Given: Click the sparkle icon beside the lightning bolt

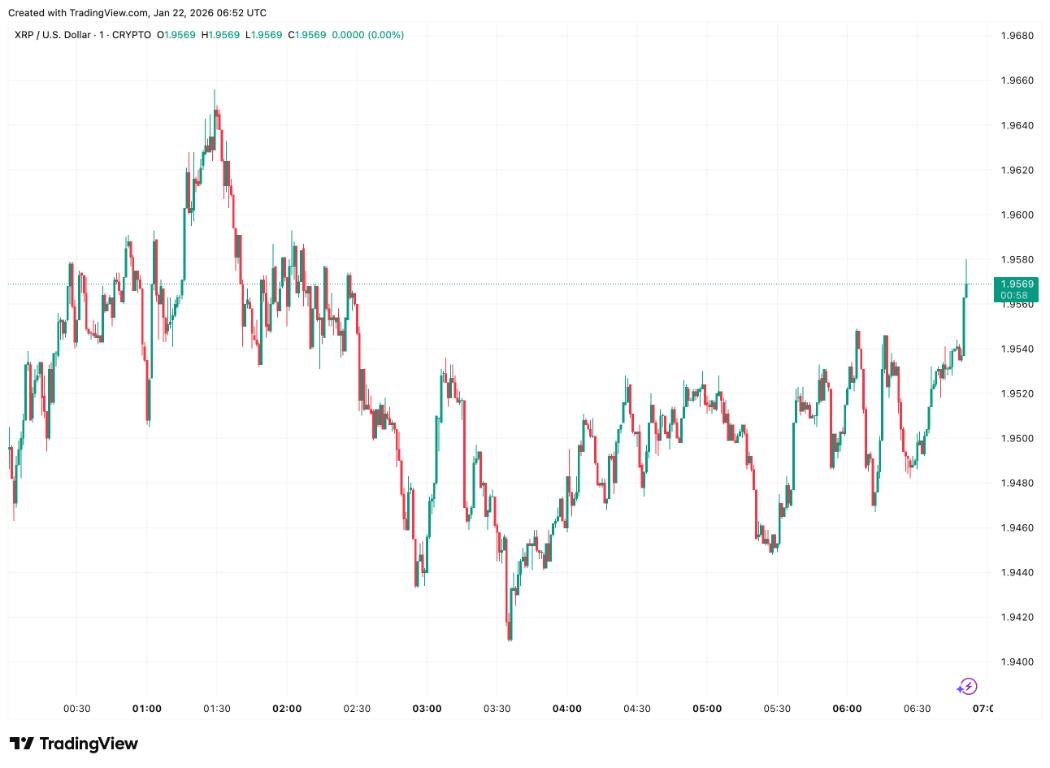Looking at the screenshot, I should tap(959, 689).
